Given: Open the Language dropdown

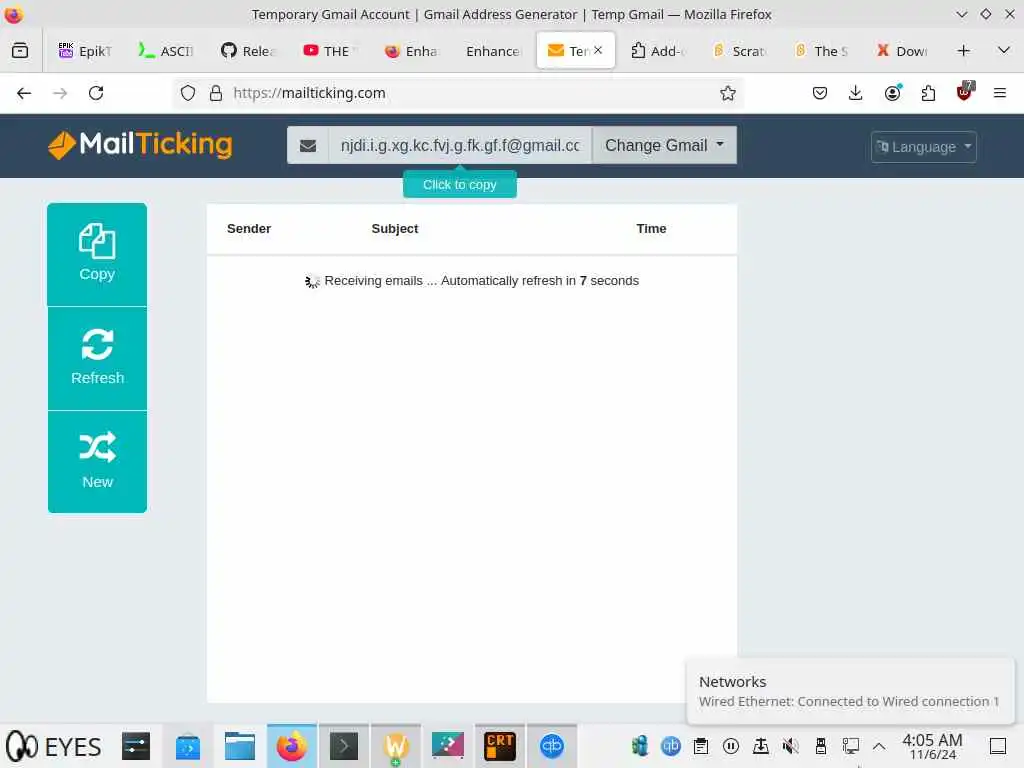Looking at the screenshot, I should pyautogui.click(x=923, y=147).
